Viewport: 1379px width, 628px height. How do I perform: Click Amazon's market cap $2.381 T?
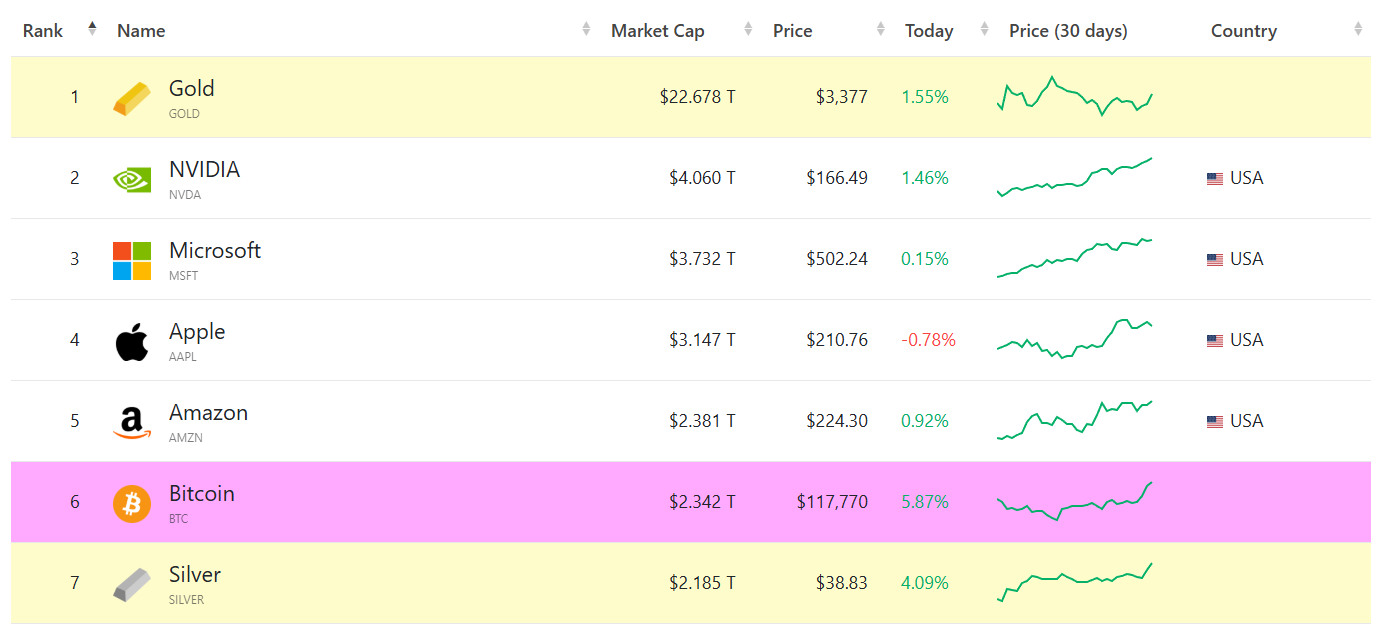click(x=703, y=421)
